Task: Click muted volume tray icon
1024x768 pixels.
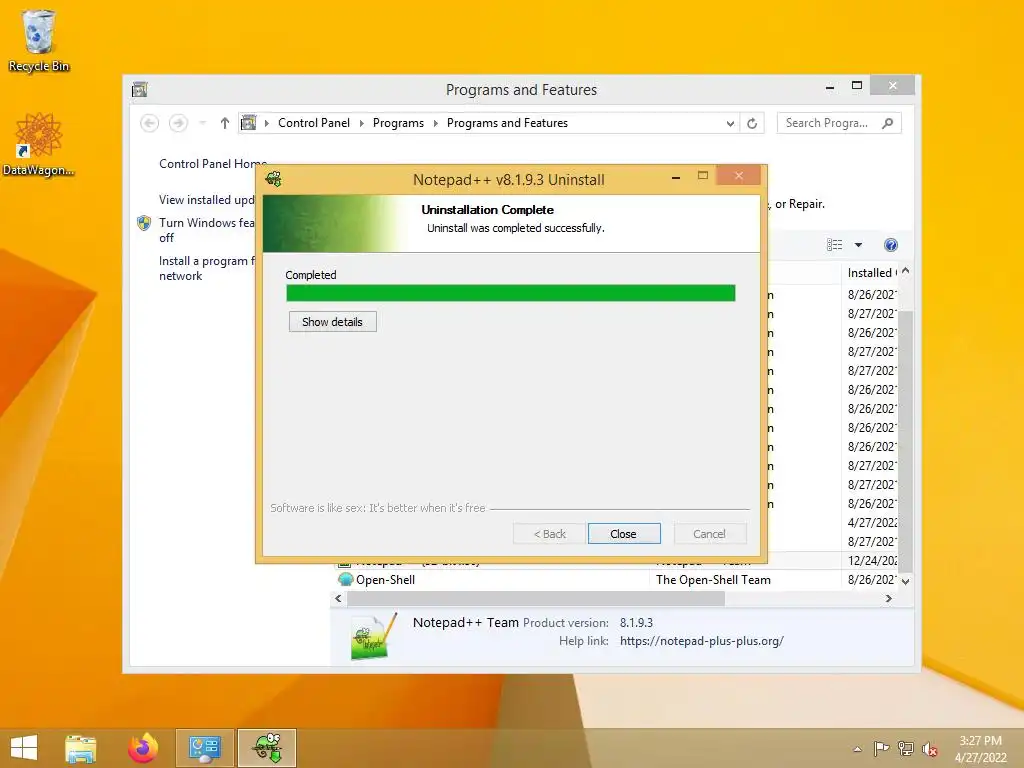Action: [930, 749]
